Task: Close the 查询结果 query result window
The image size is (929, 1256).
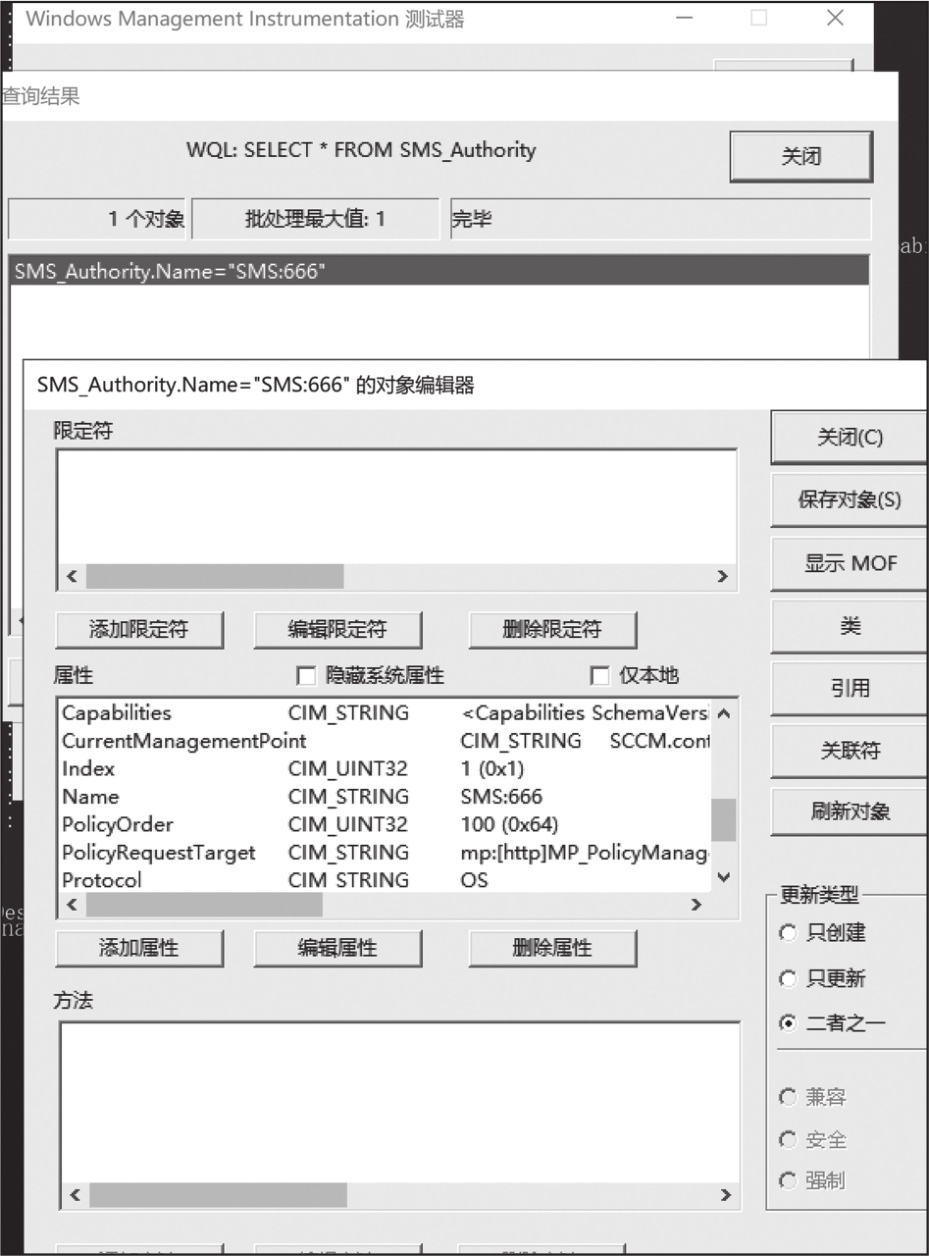Action: (x=801, y=157)
